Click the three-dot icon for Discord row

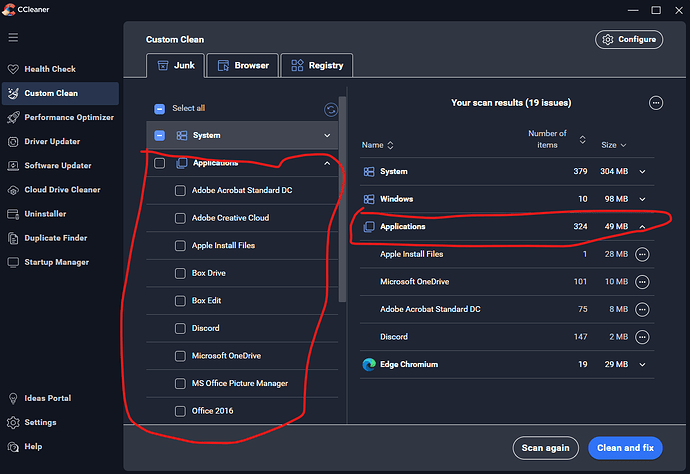642,337
